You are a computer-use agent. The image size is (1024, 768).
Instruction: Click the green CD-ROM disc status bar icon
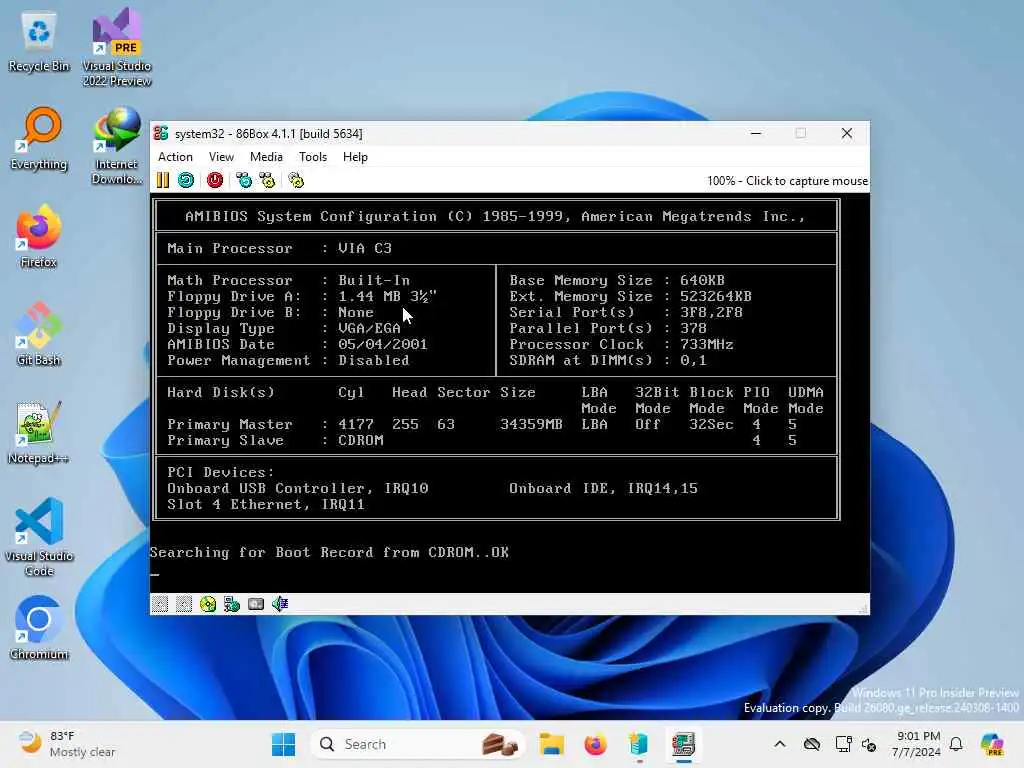[208, 604]
